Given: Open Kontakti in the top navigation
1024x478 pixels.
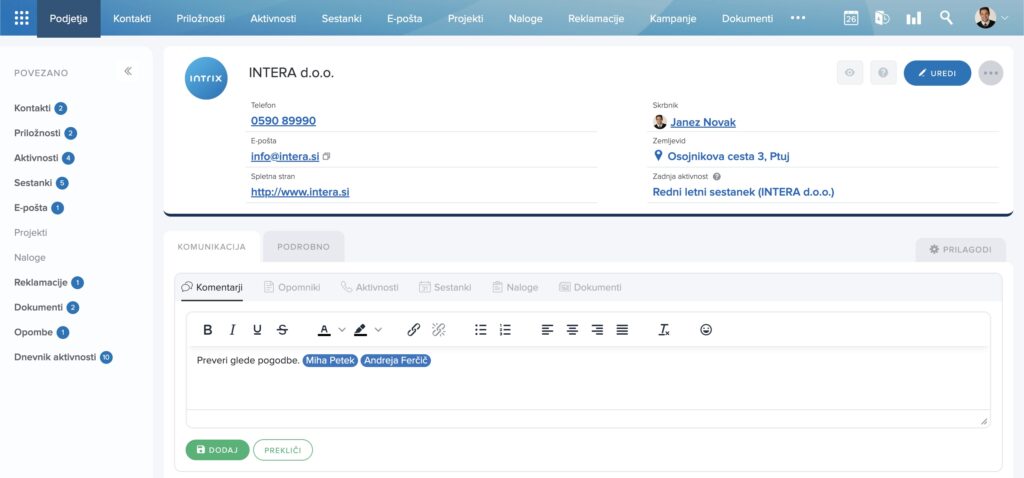Looking at the screenshot, I should coord(132,18).
